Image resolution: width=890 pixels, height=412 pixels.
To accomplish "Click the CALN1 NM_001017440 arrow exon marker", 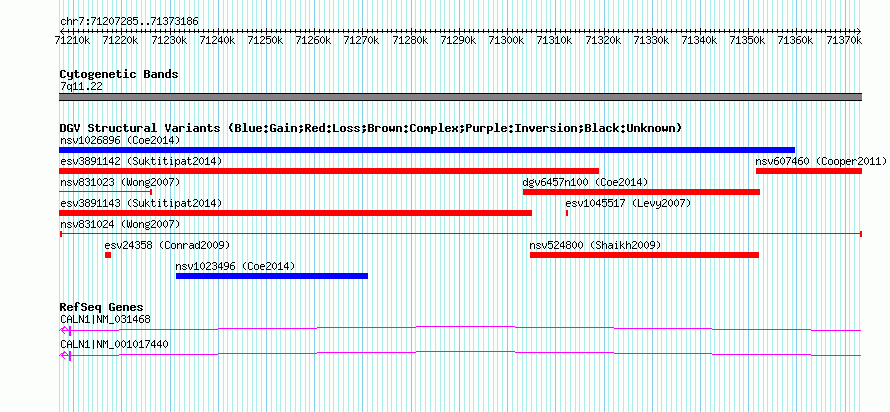I will point(66,355).
